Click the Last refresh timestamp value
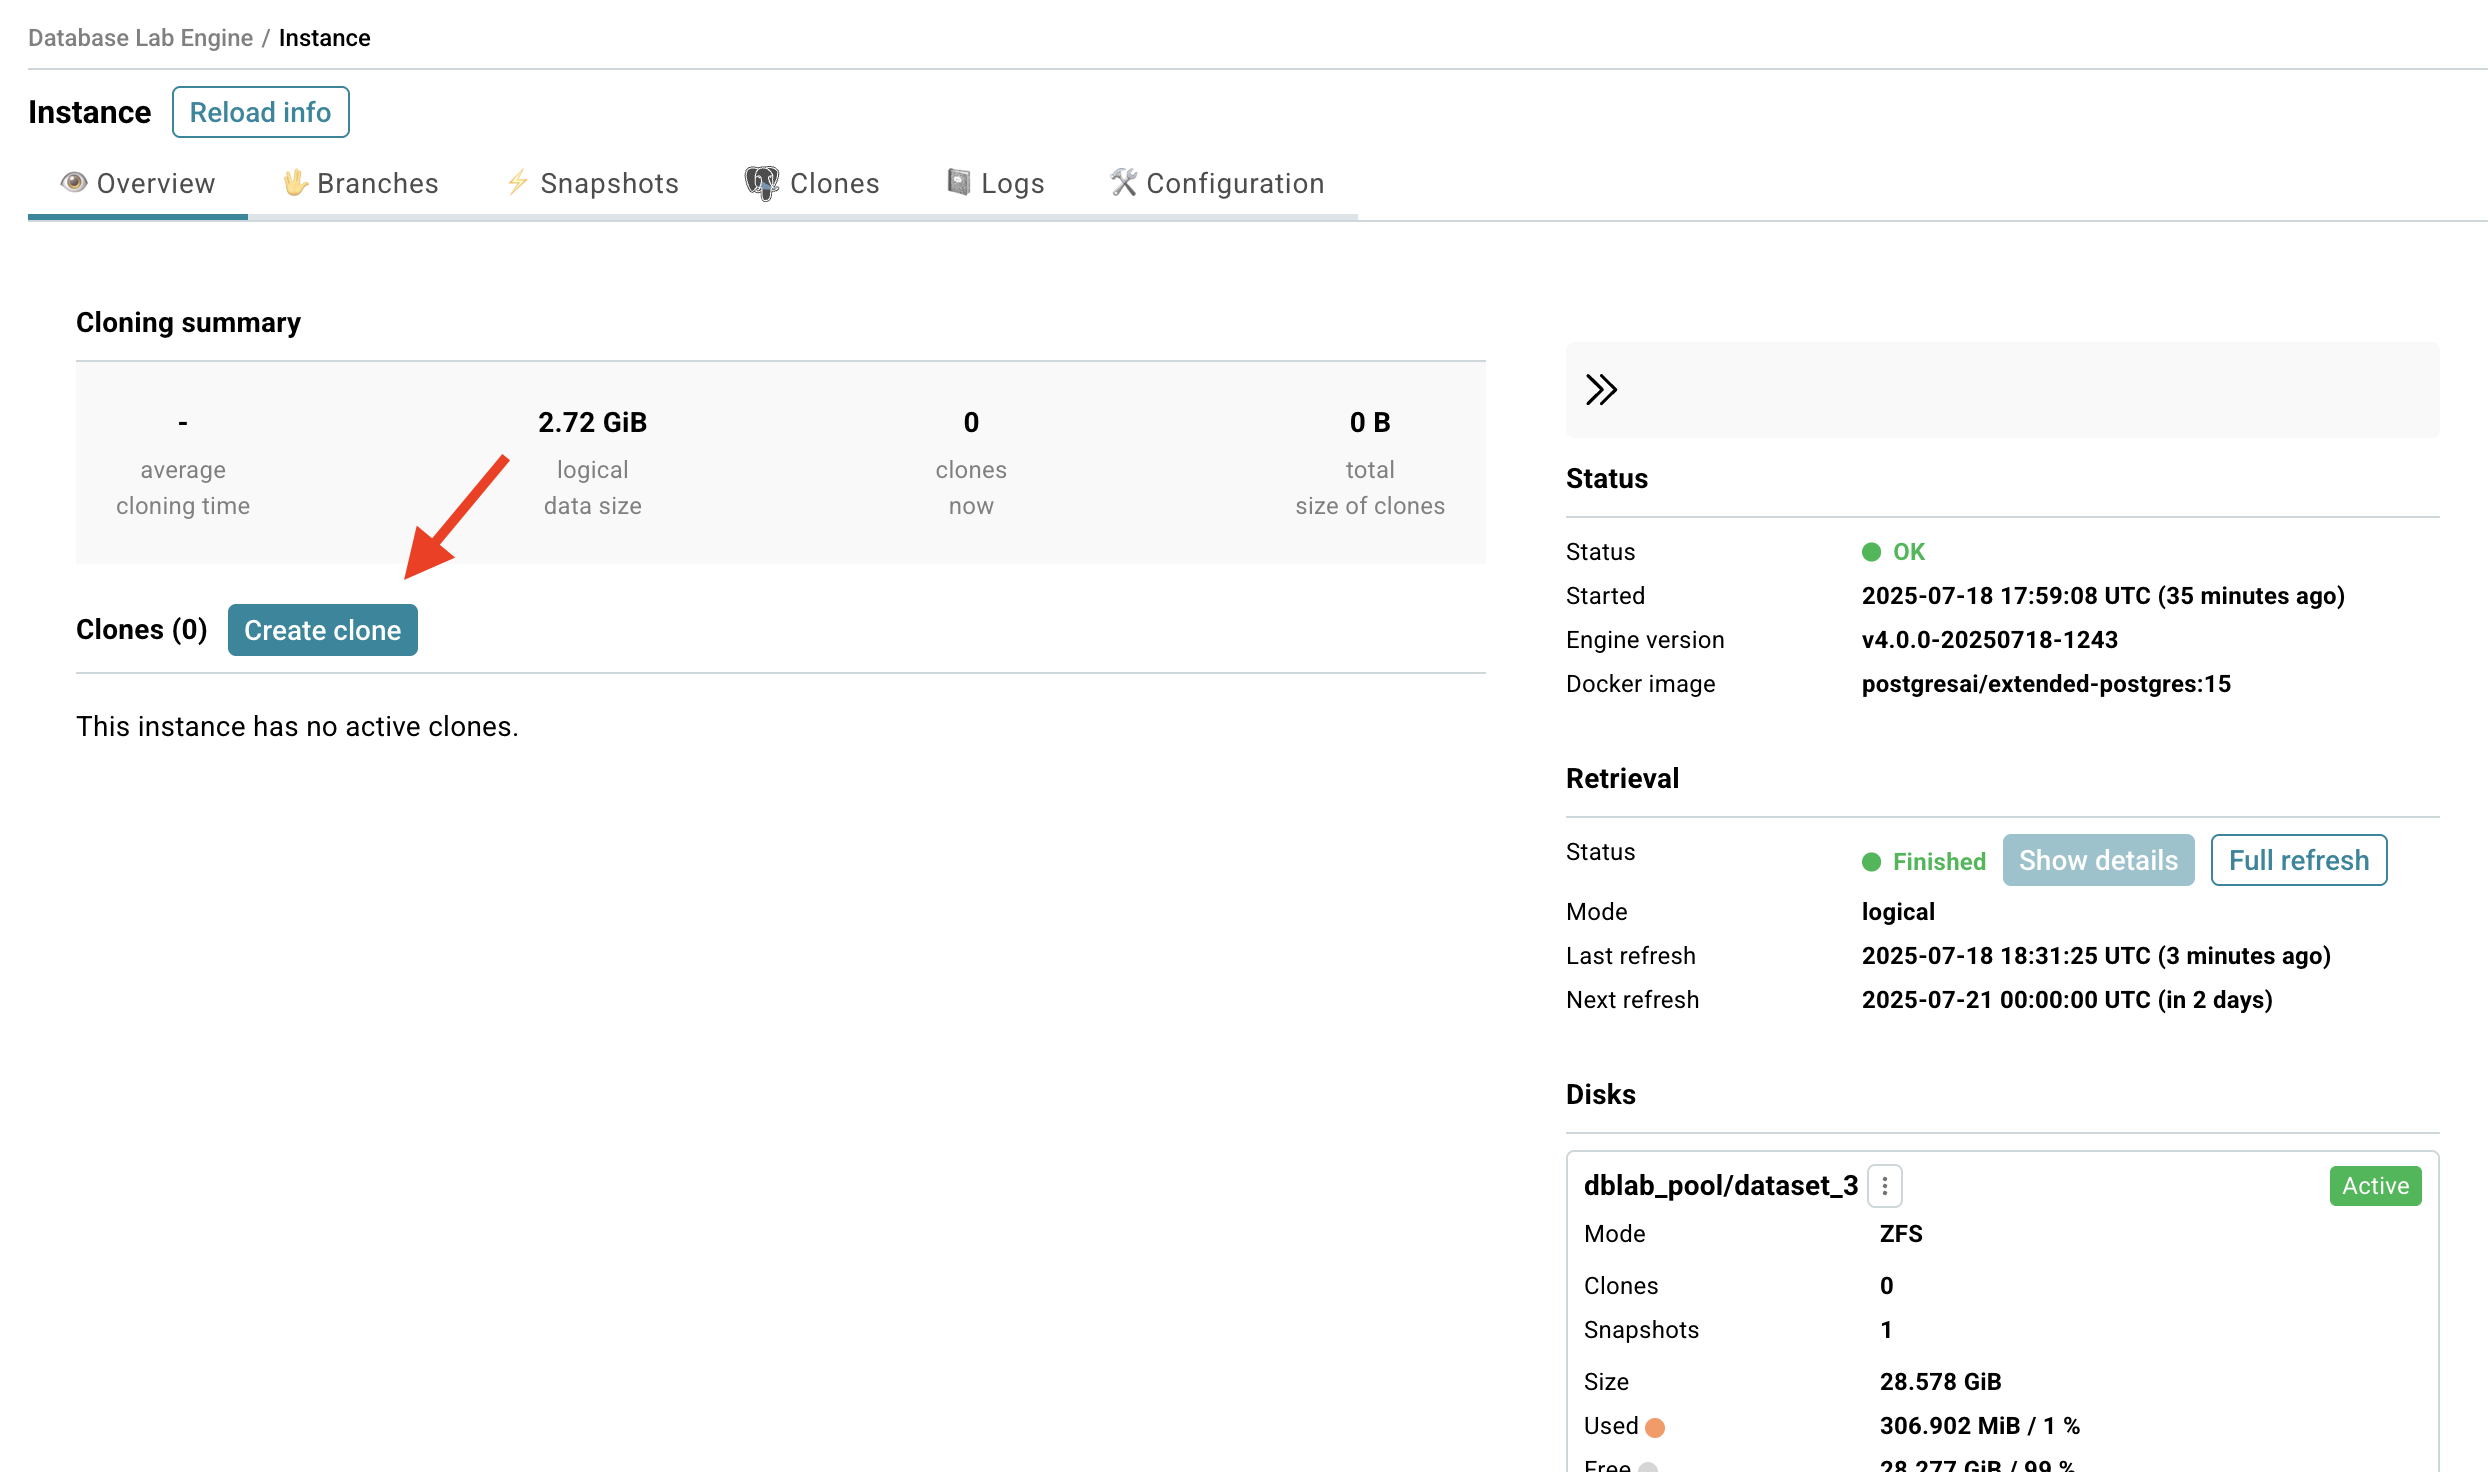 click(2096, 956)
